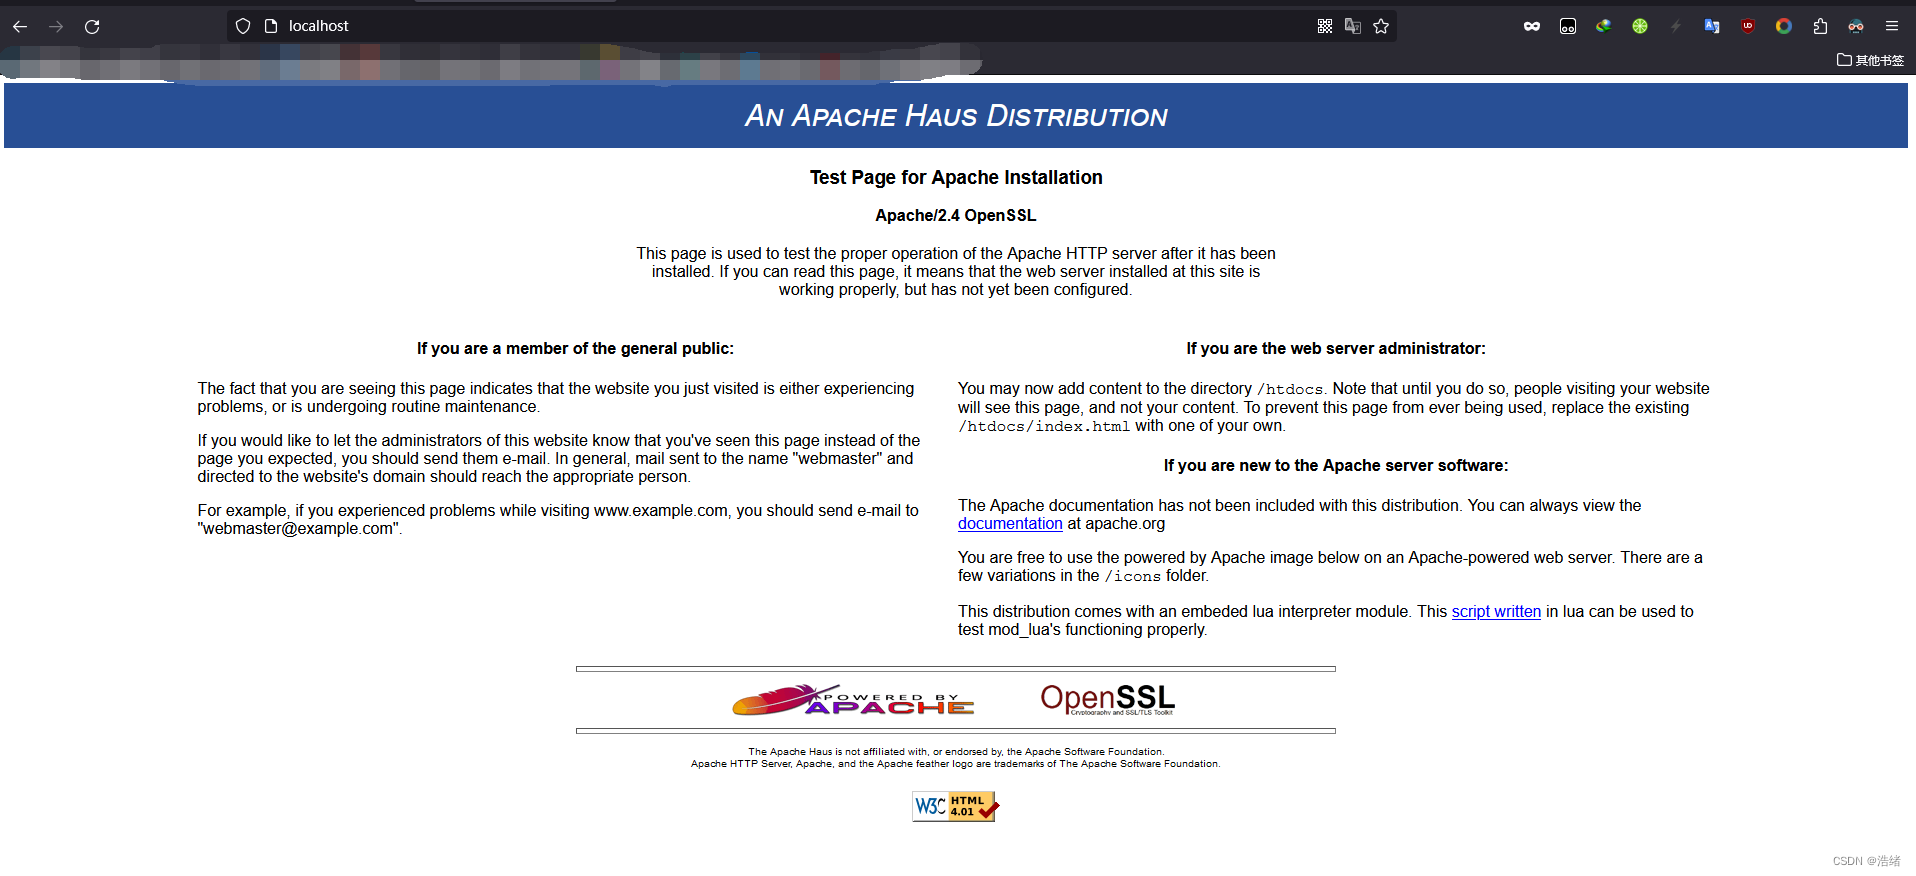The height and width of the screenshot is (876, 1916).
Task: Click the infinity mask extension icon
Action: click(x=1532, y=26)
